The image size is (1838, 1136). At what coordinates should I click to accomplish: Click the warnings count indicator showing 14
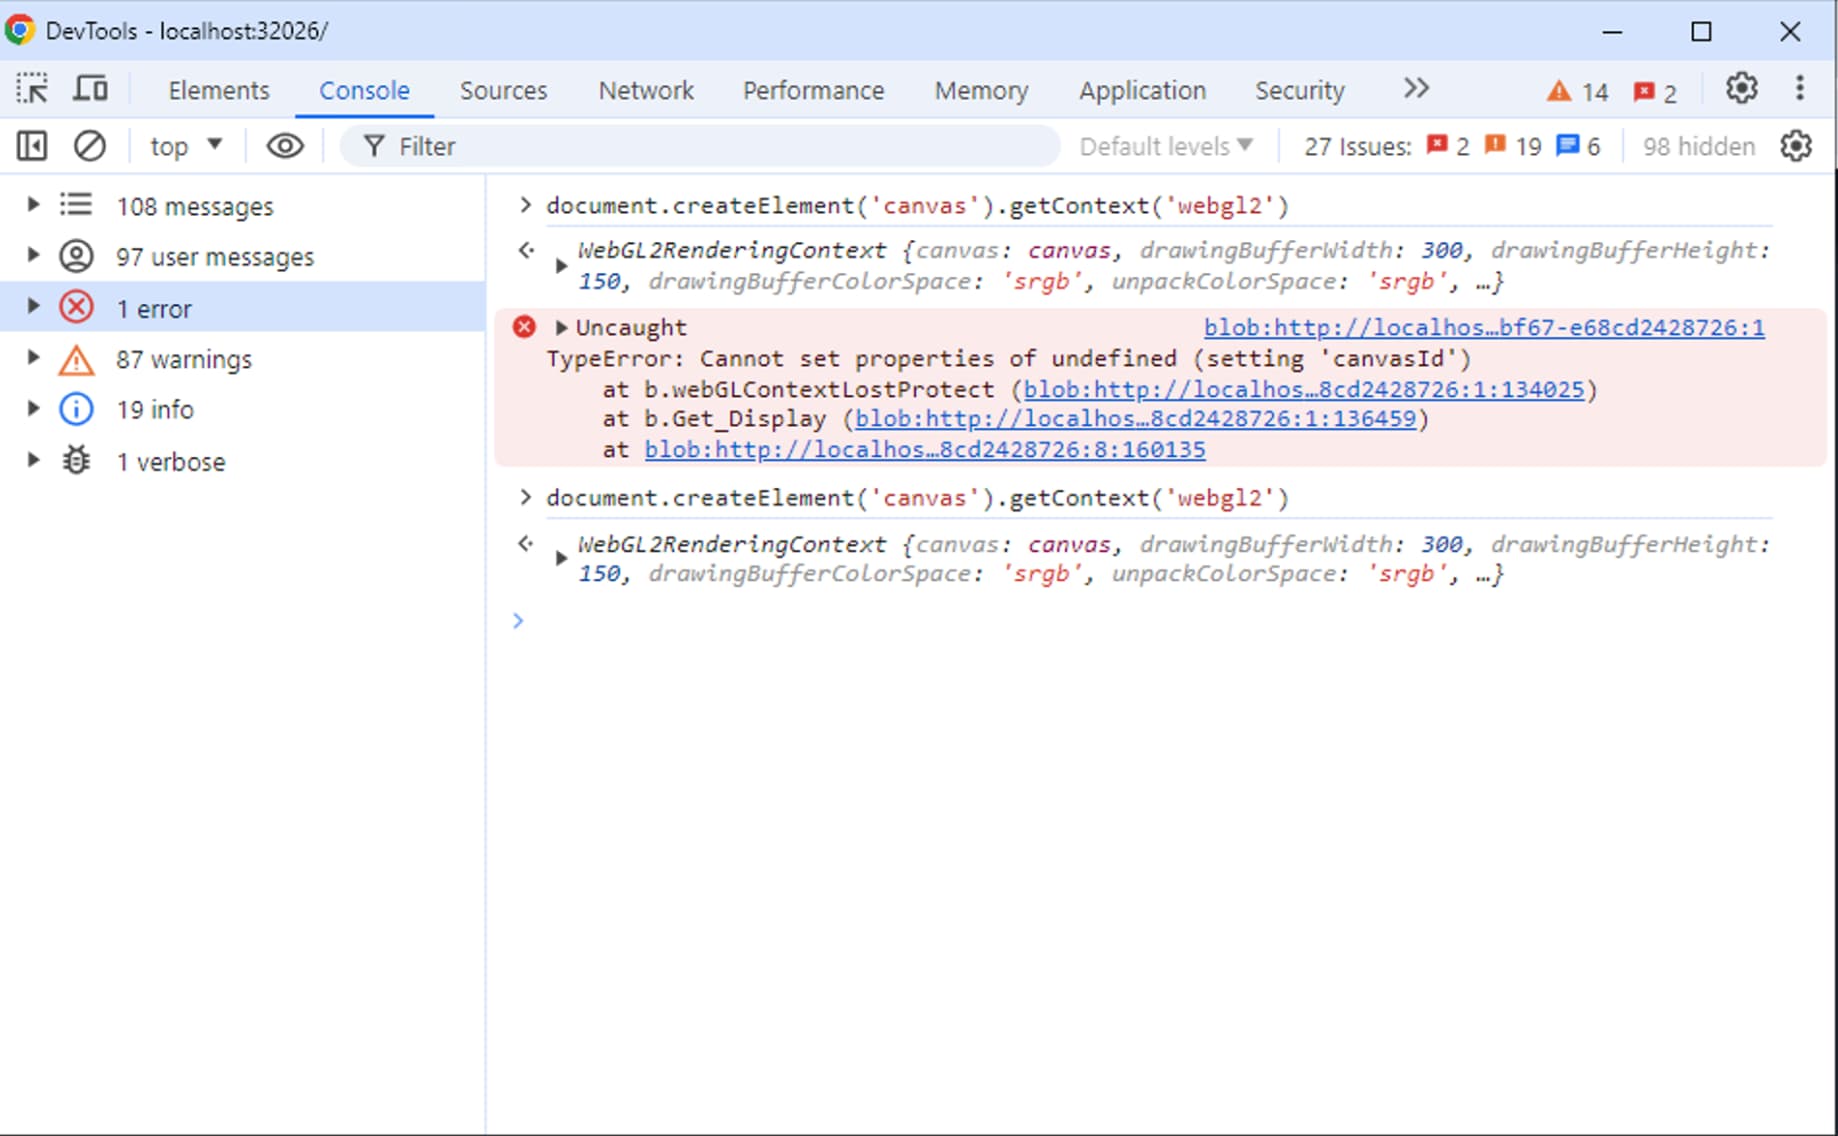click(x=1577, y=92)
